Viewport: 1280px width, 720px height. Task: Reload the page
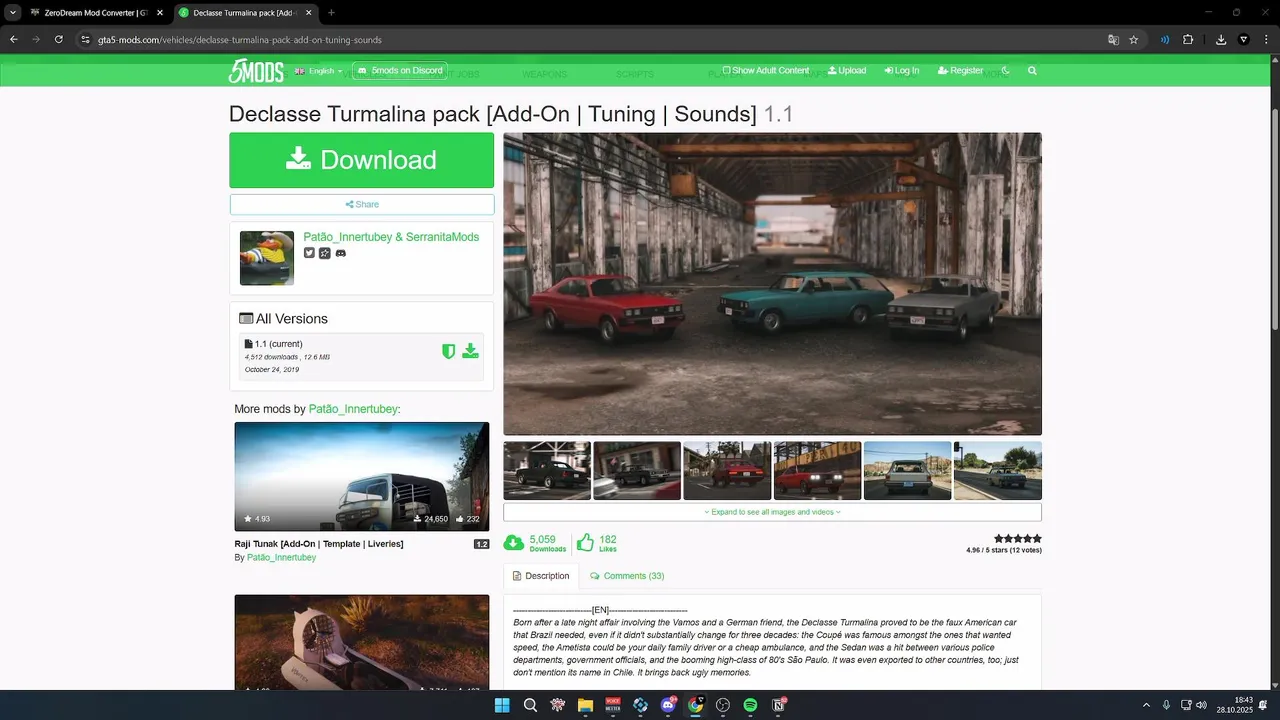pyautogui.click(x=59, y=40)
